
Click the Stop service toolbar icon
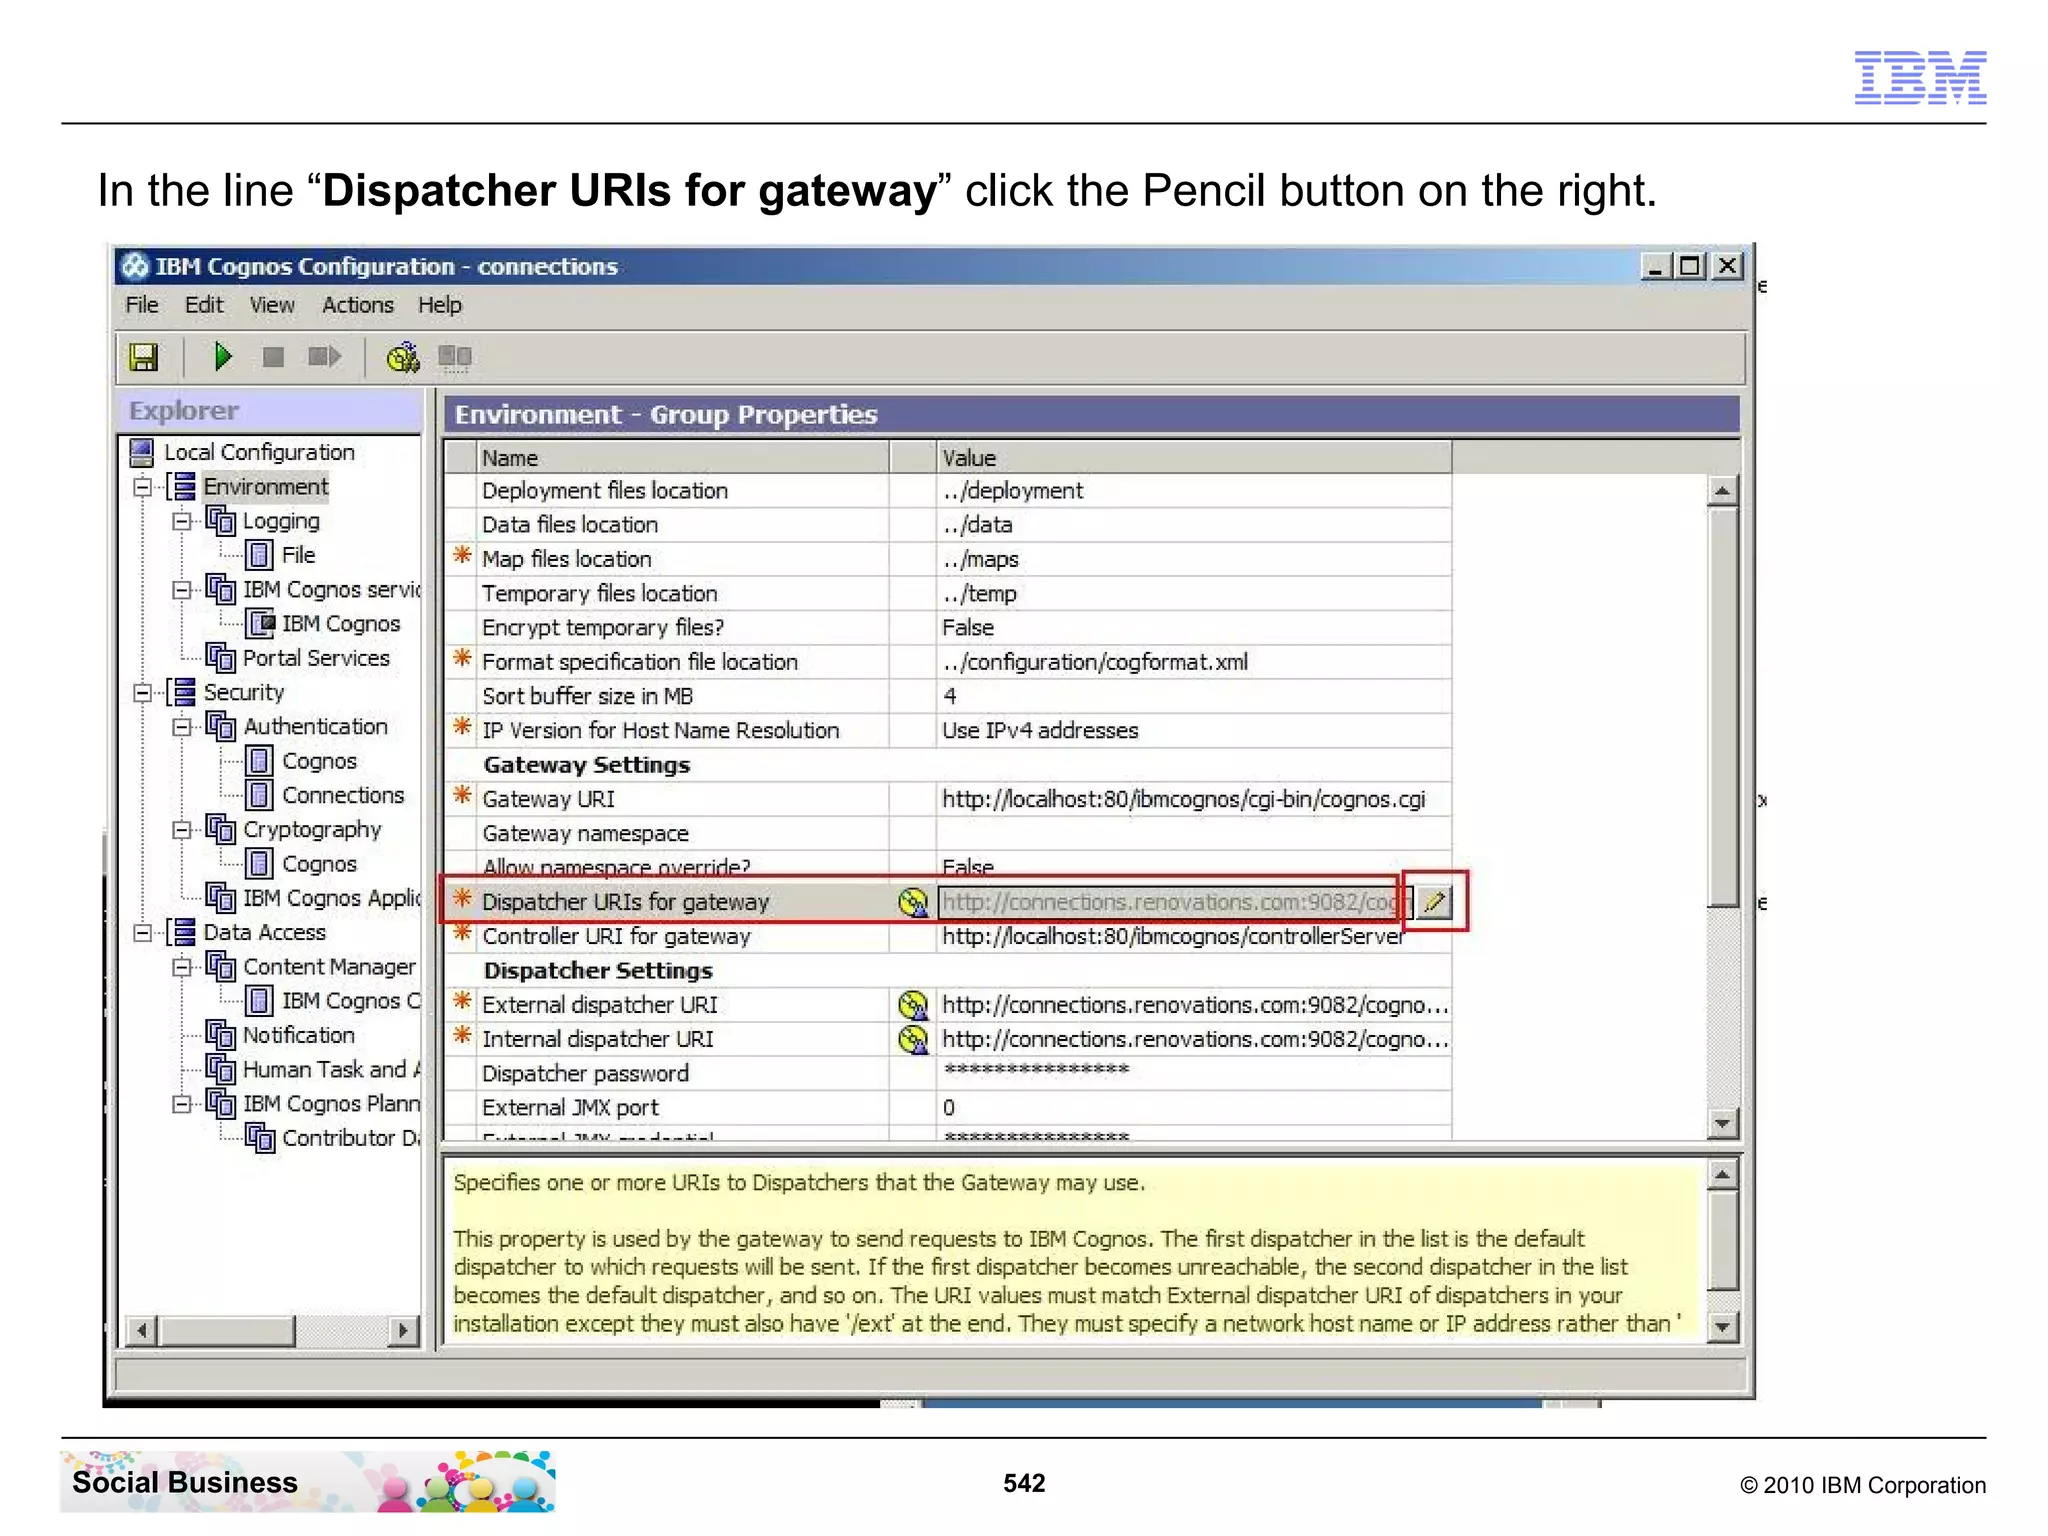pos(273,357)
